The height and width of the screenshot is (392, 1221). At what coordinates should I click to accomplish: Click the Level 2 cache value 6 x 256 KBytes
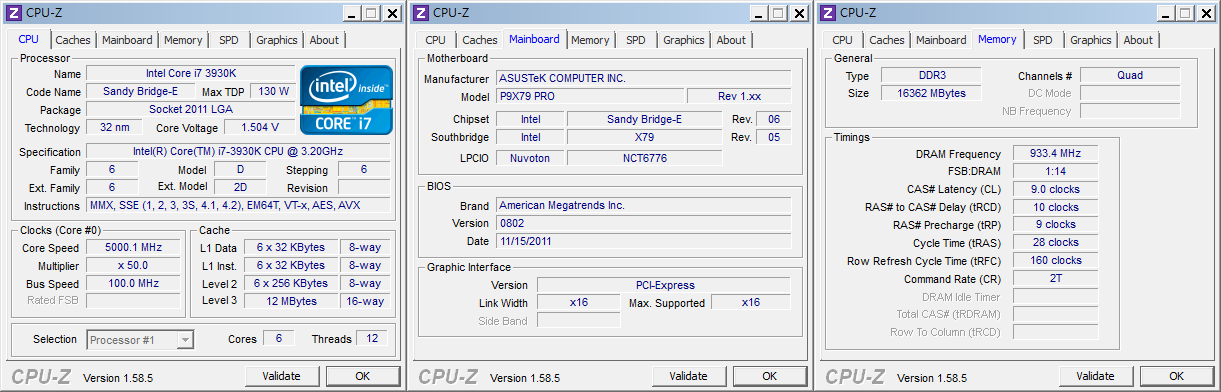tap(290, 283)
